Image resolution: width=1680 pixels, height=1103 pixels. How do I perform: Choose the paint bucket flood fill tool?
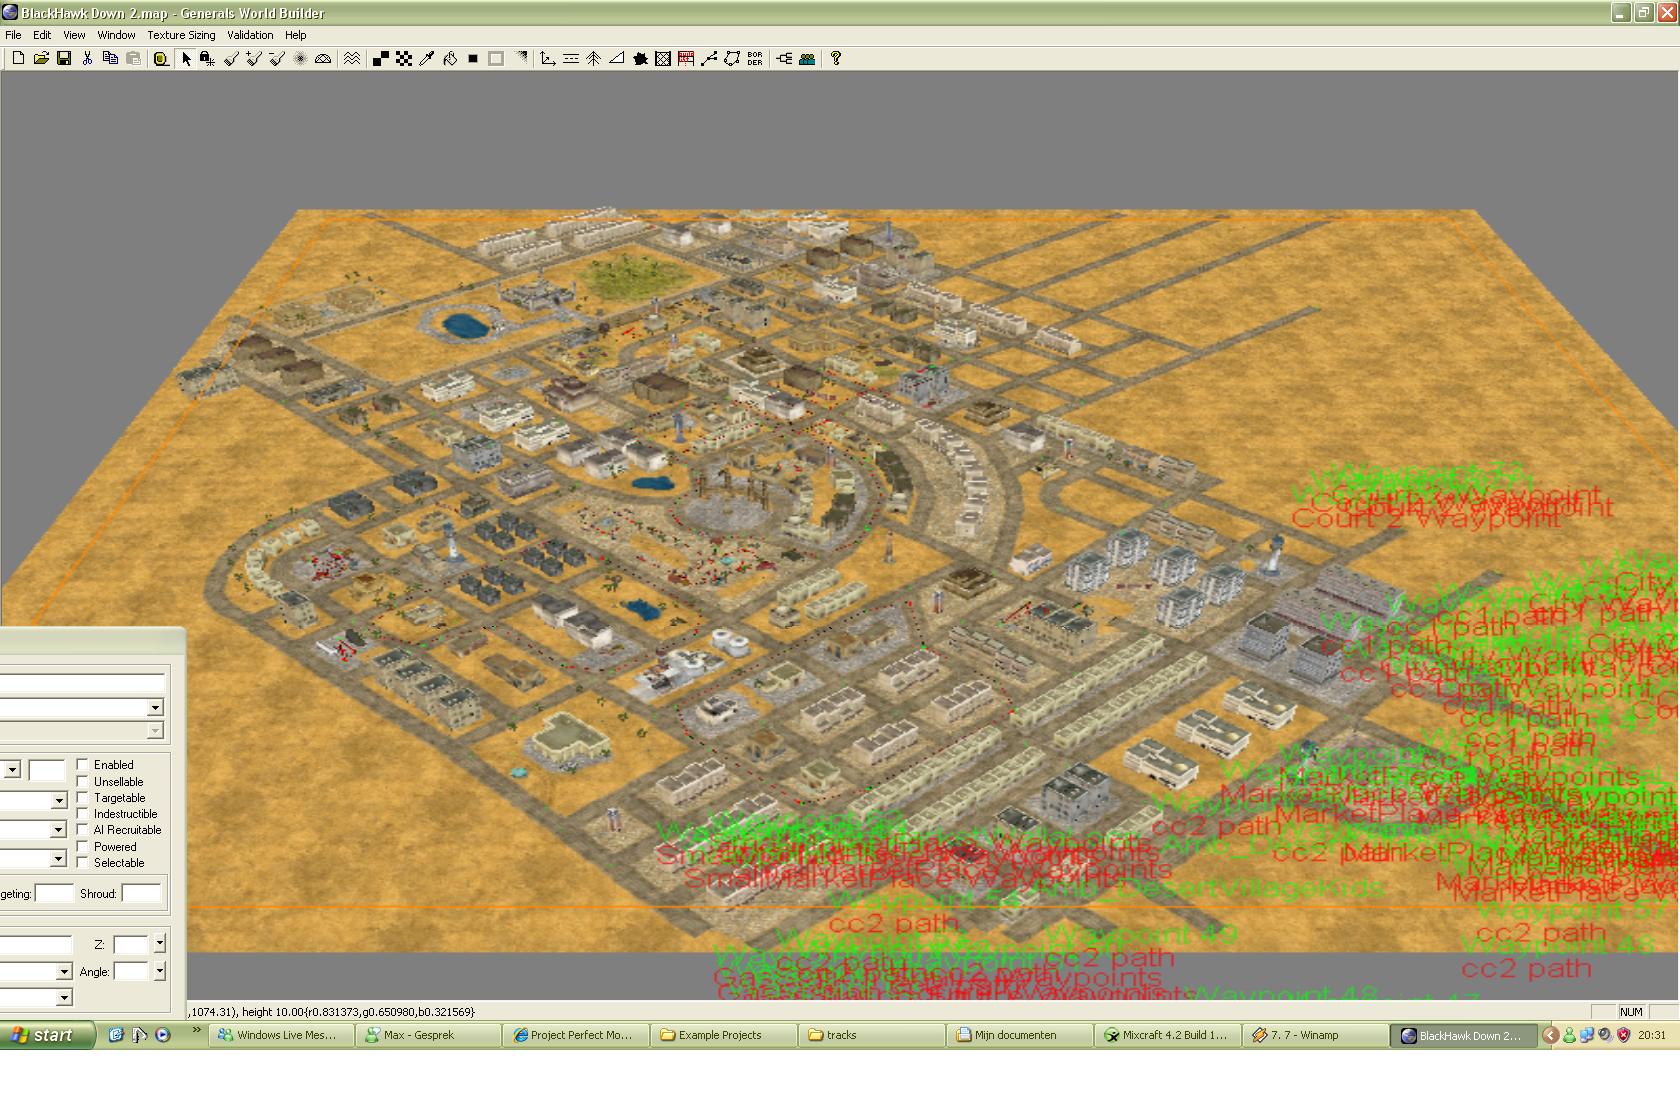pos(450,59)
